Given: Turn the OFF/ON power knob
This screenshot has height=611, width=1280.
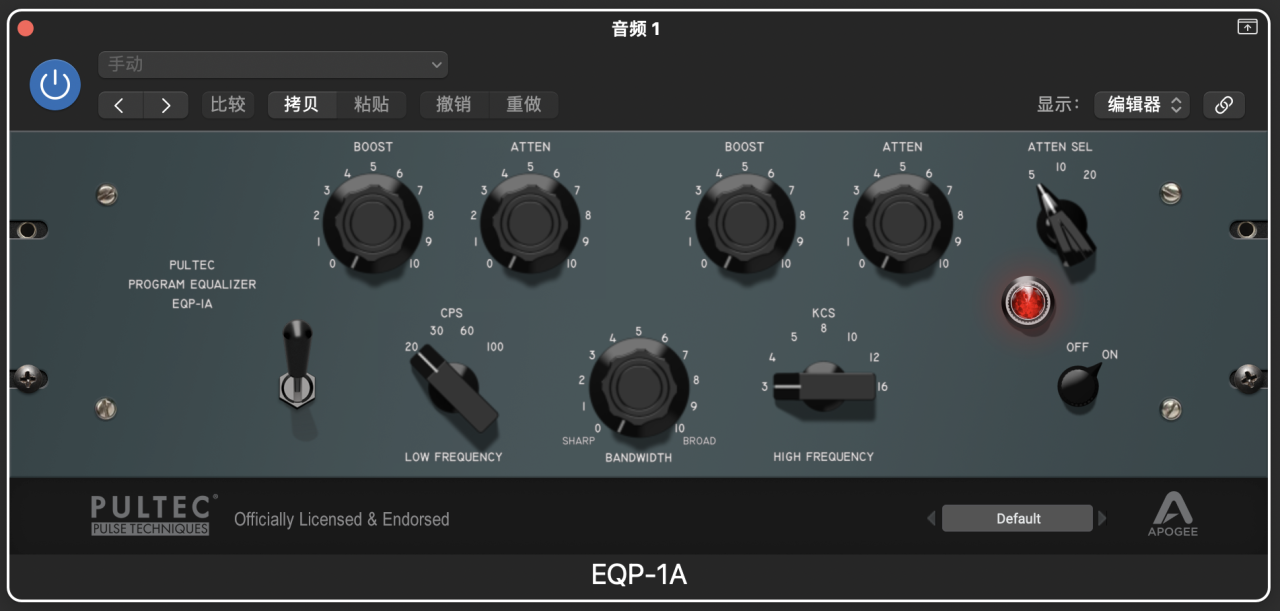Looking at the screenshot, I should point(1080,385).
